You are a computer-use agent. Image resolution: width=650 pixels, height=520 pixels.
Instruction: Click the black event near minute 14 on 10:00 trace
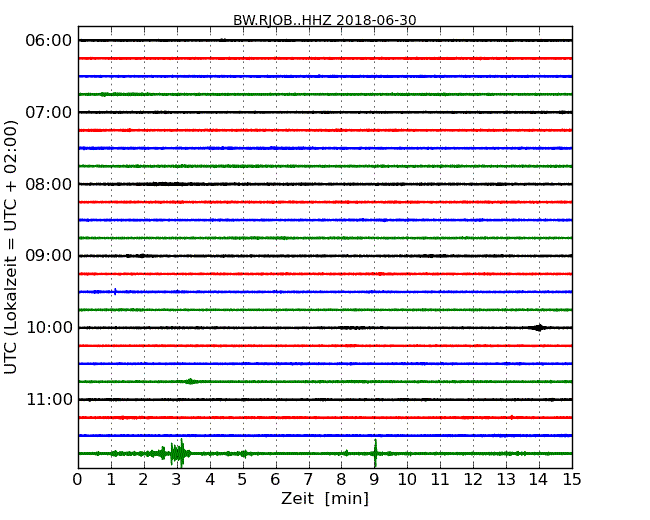point(539,328)
